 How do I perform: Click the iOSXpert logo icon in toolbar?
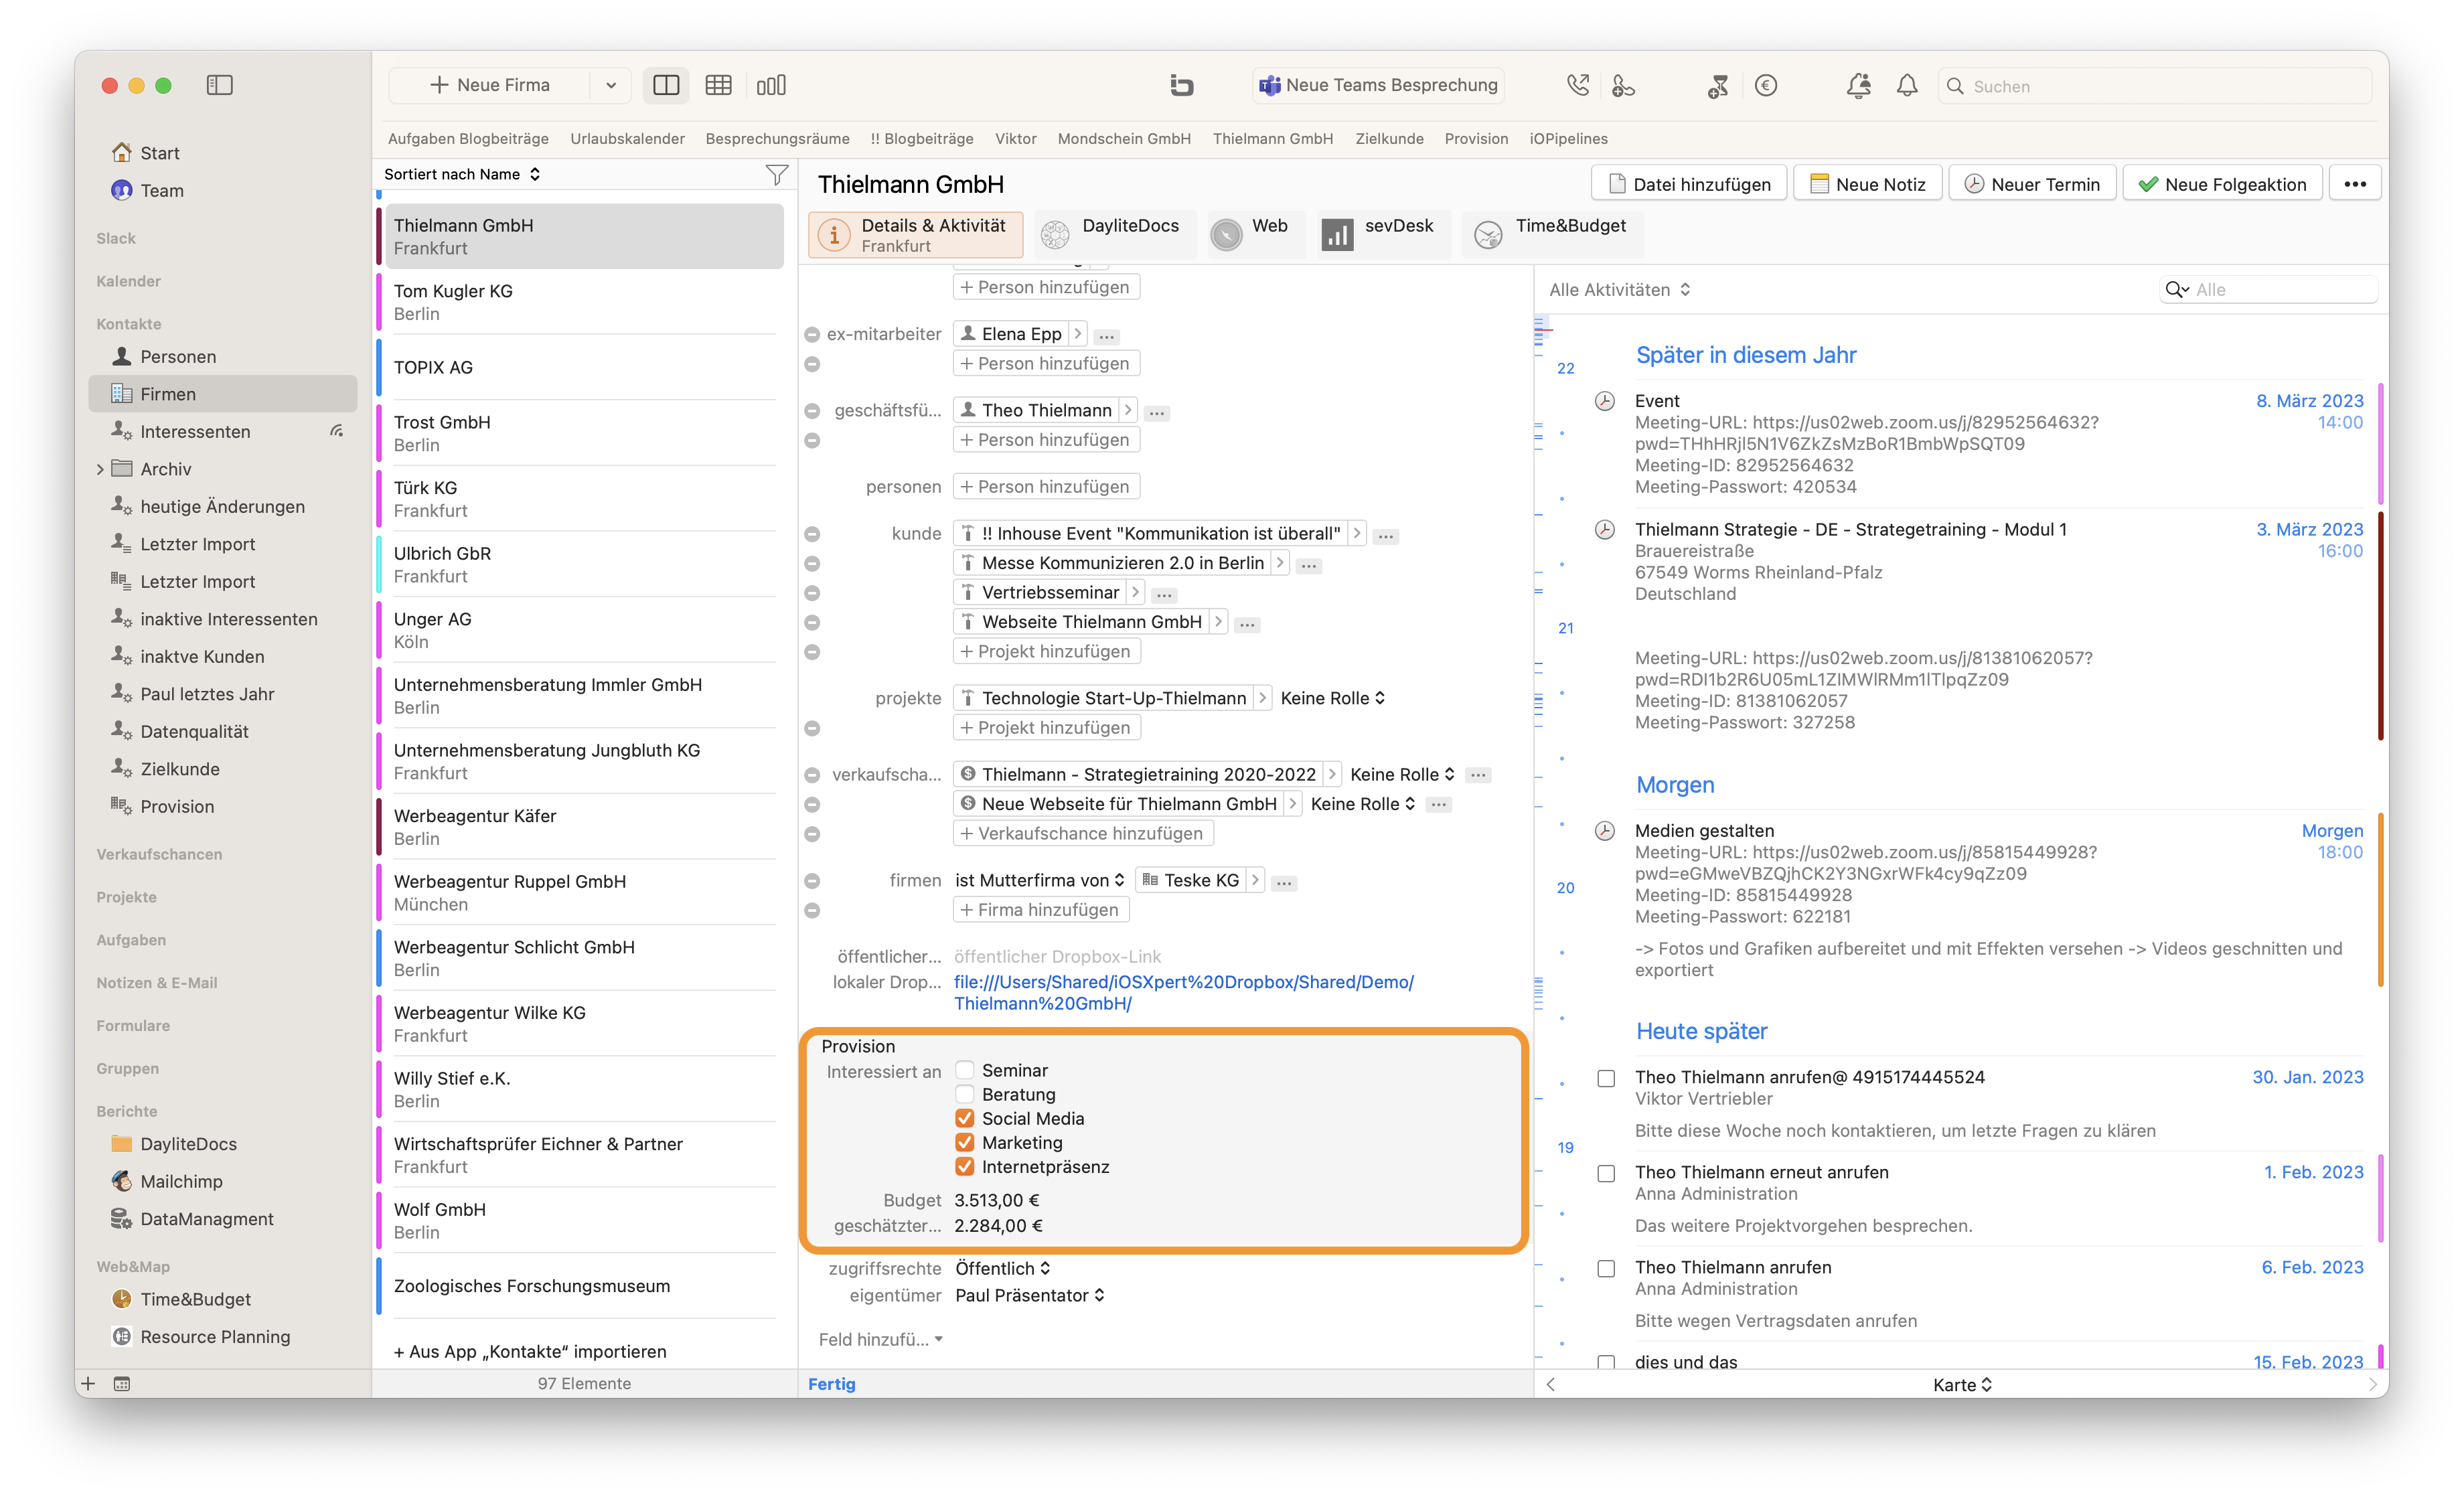[1181, 85]
